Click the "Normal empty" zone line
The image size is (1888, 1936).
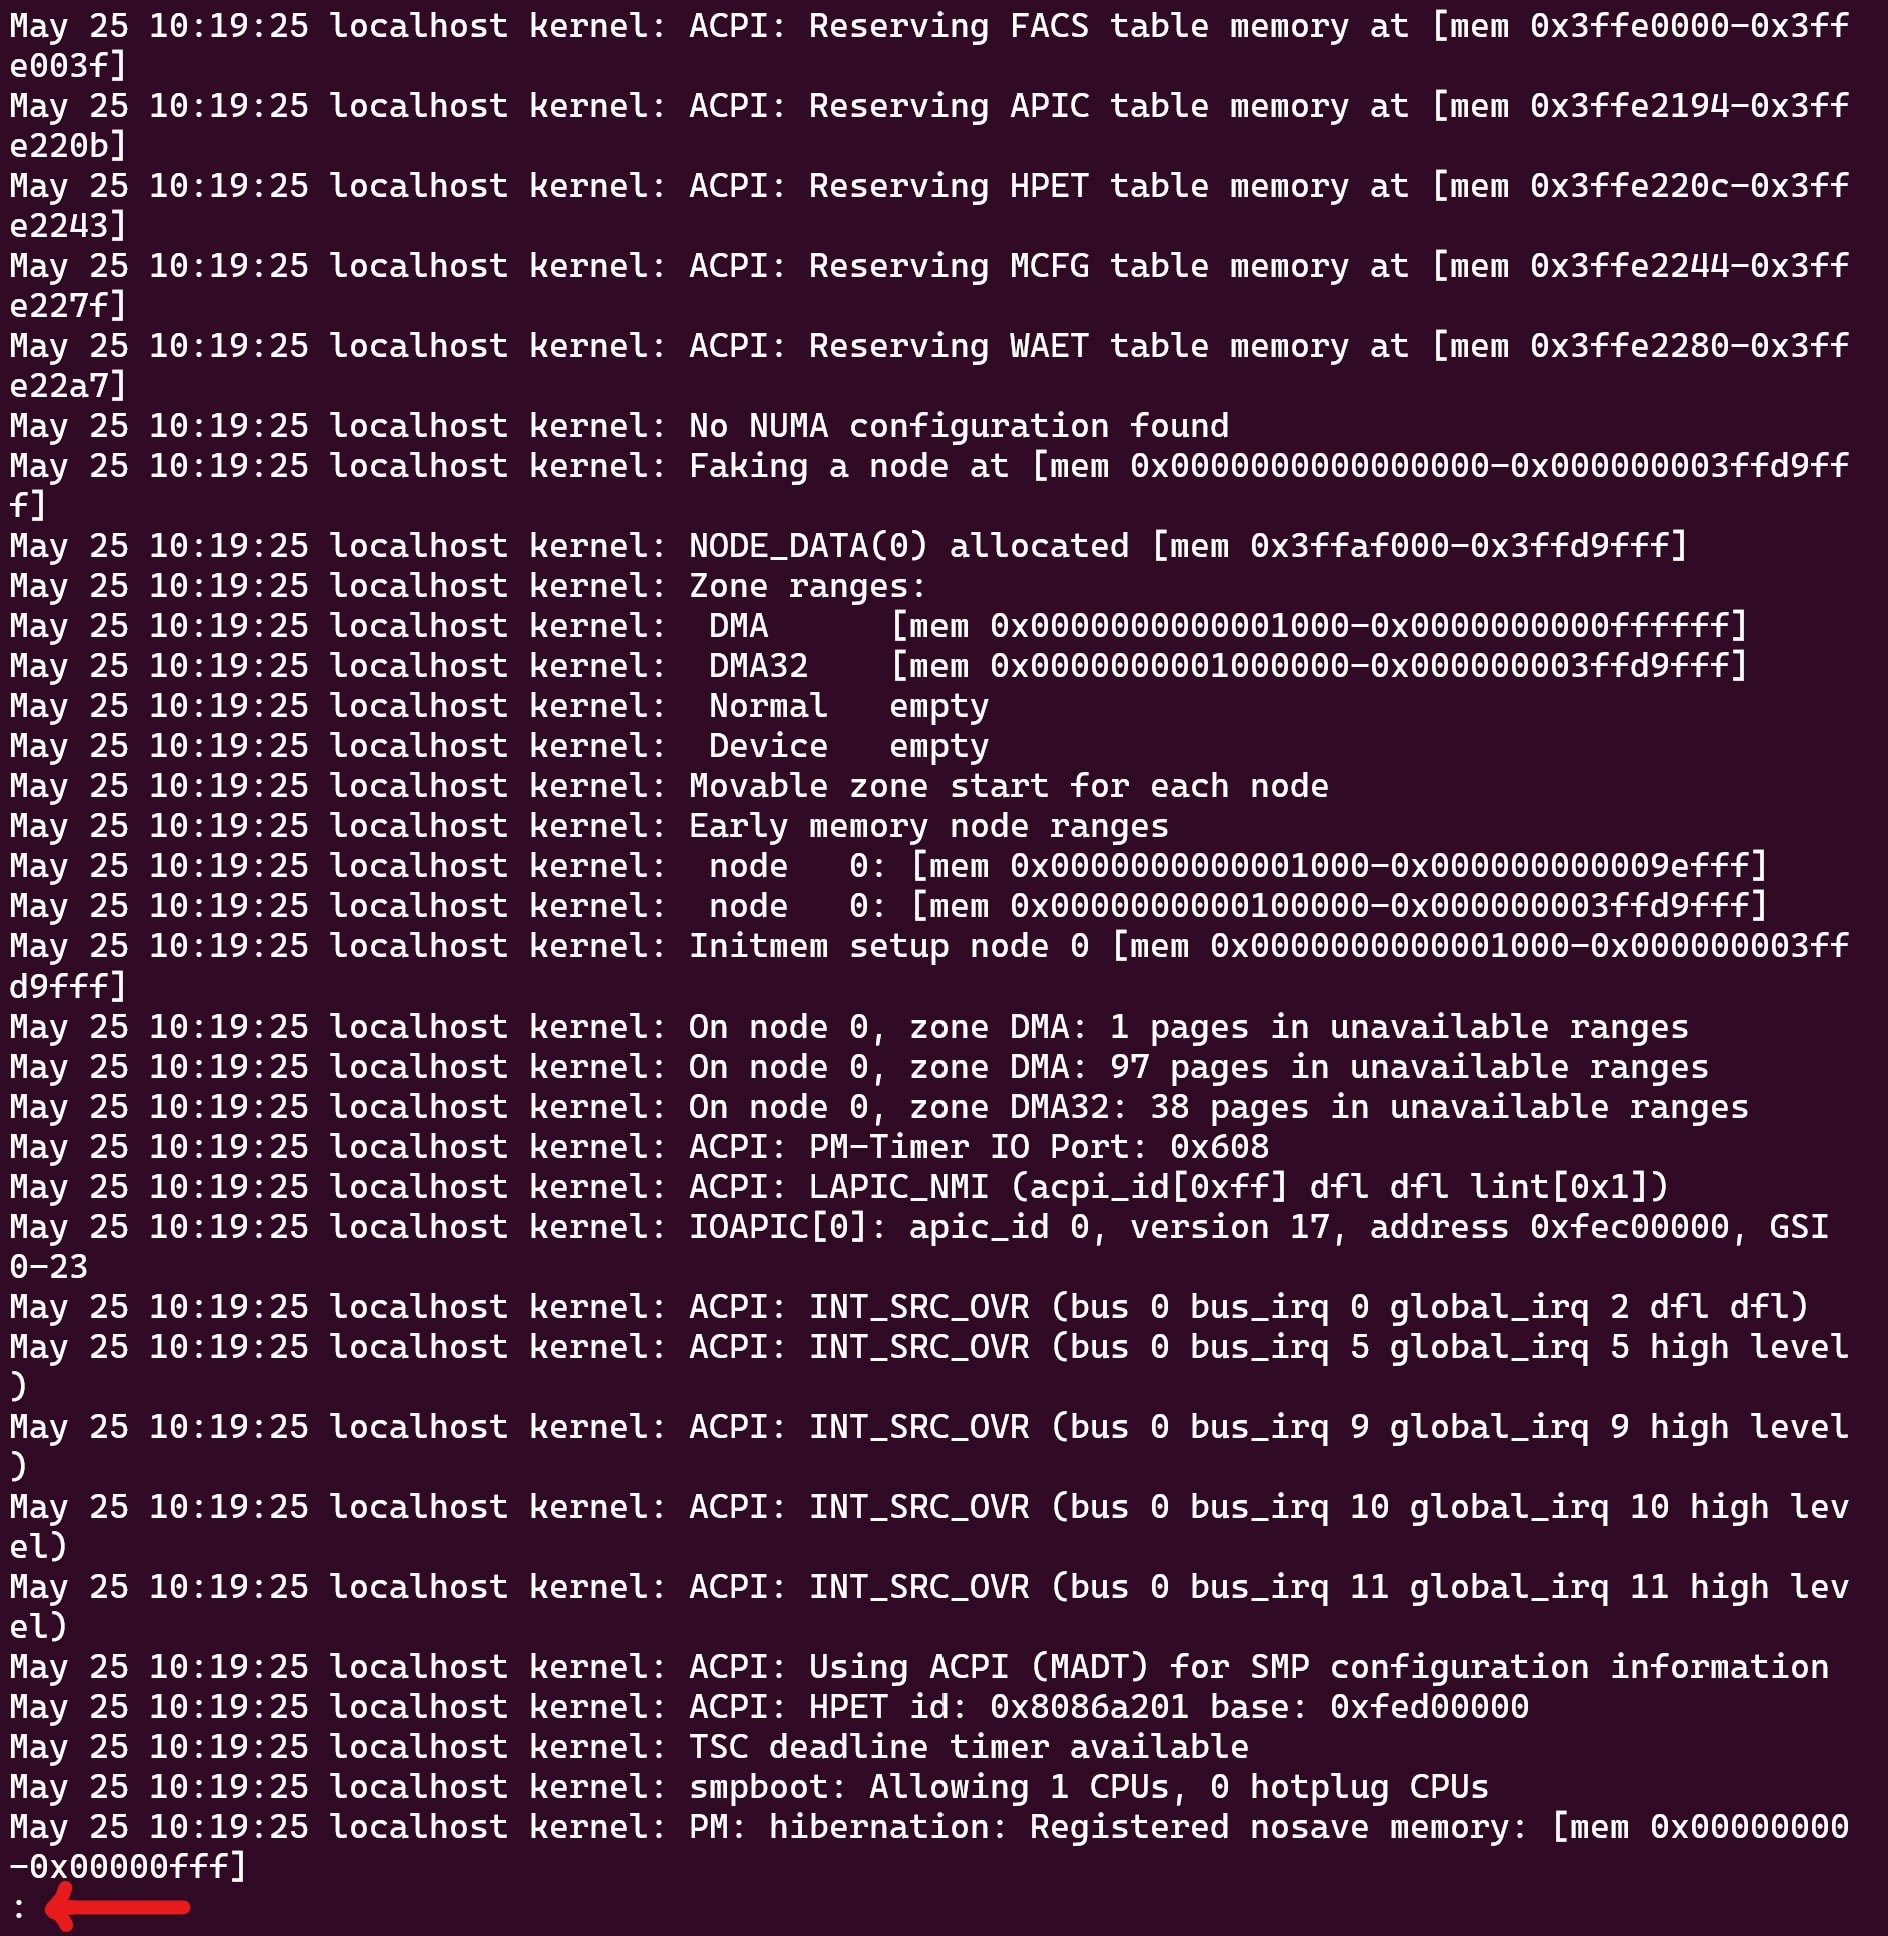[x=499, y=706]
